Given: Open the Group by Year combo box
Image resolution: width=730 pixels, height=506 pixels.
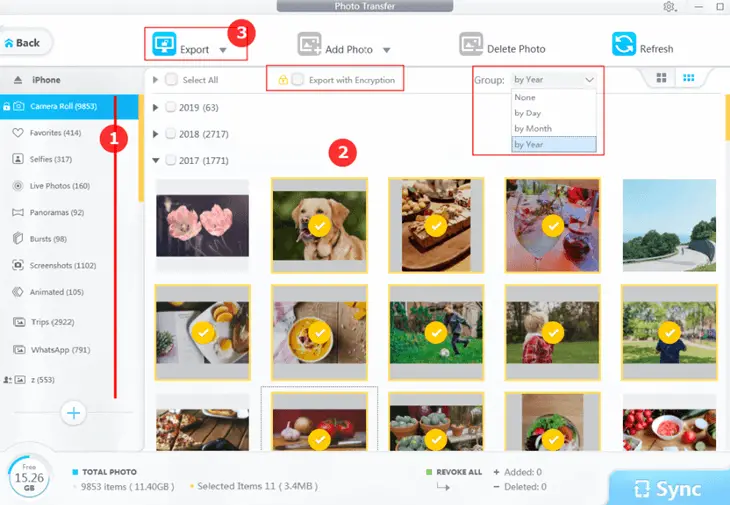Looking at the screenshot, I should (x=554, y=80).
